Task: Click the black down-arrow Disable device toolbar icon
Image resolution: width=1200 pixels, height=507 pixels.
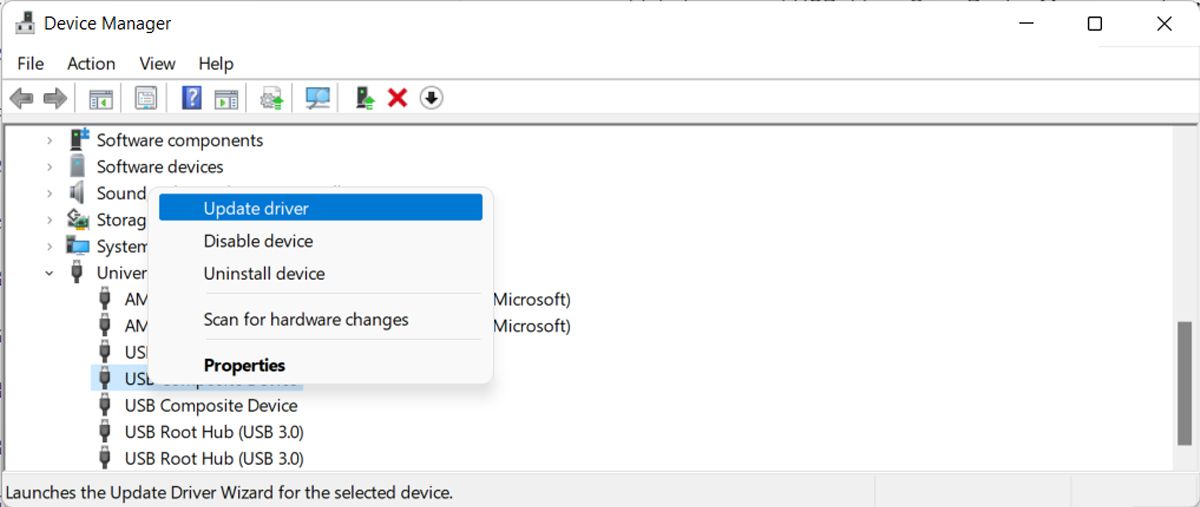Action: 431,98
